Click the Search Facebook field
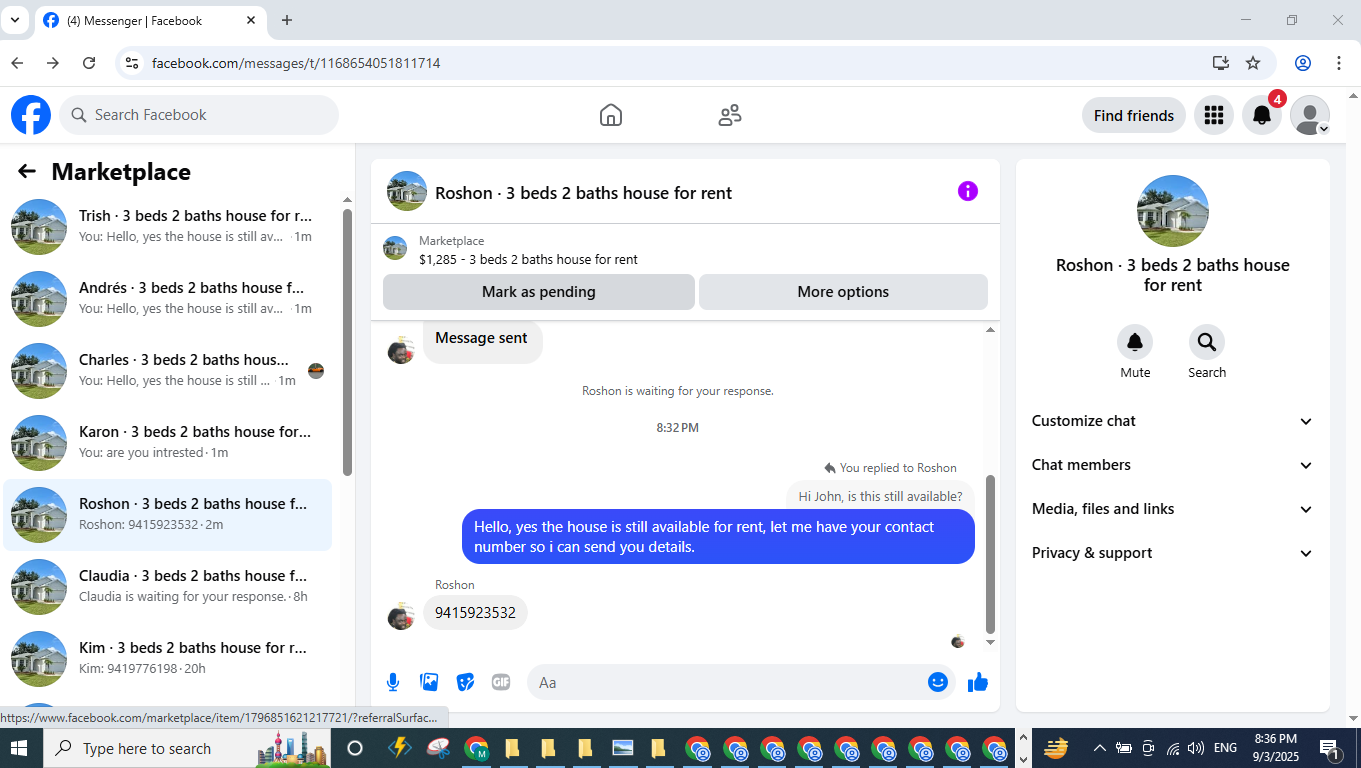 tap(199, 115)
